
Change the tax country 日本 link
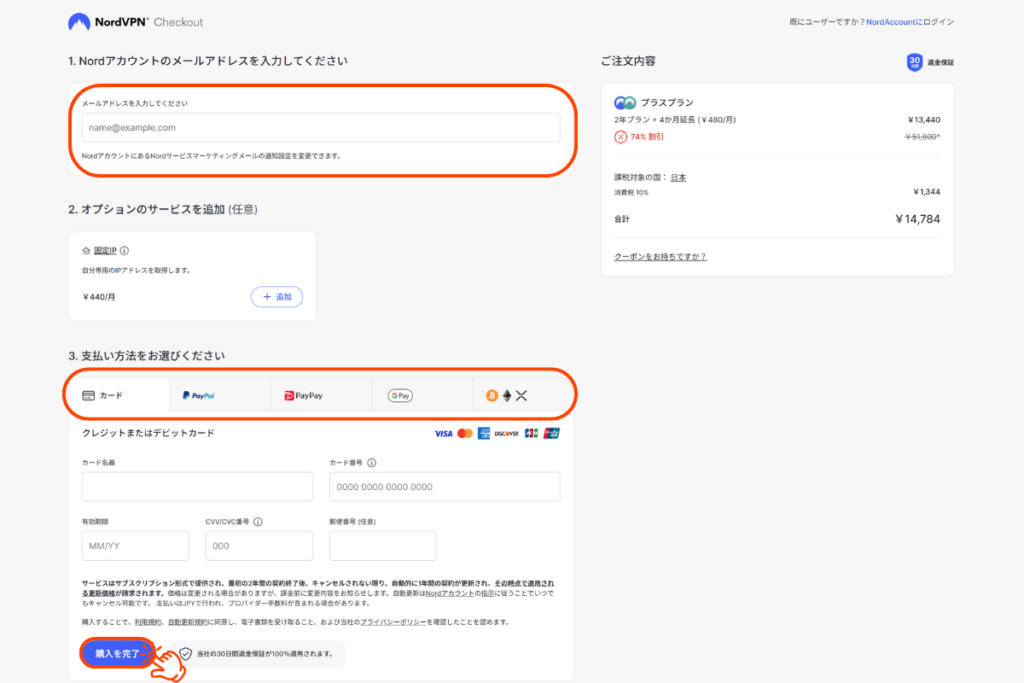(677, 178)
